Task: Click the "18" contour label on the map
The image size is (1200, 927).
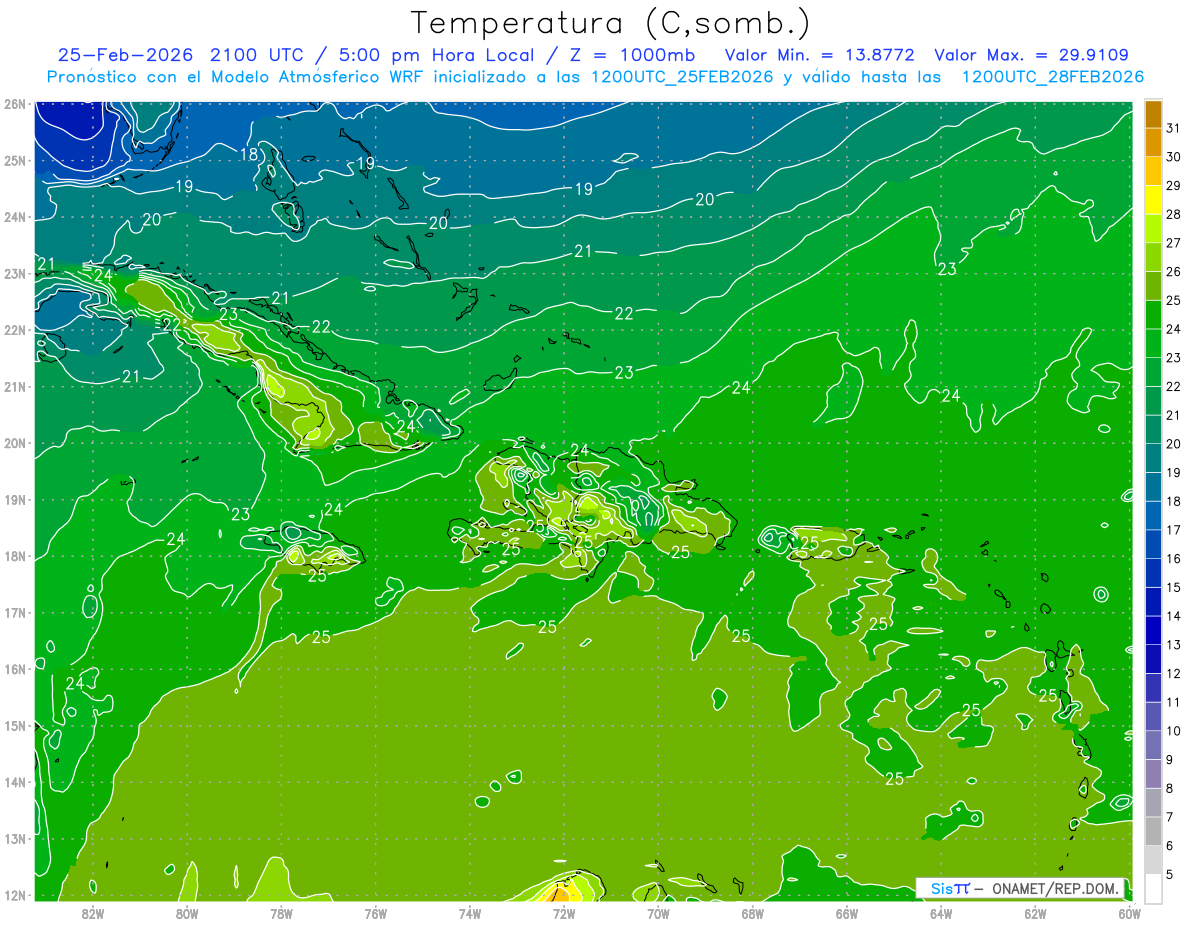Action: point(249,154)
